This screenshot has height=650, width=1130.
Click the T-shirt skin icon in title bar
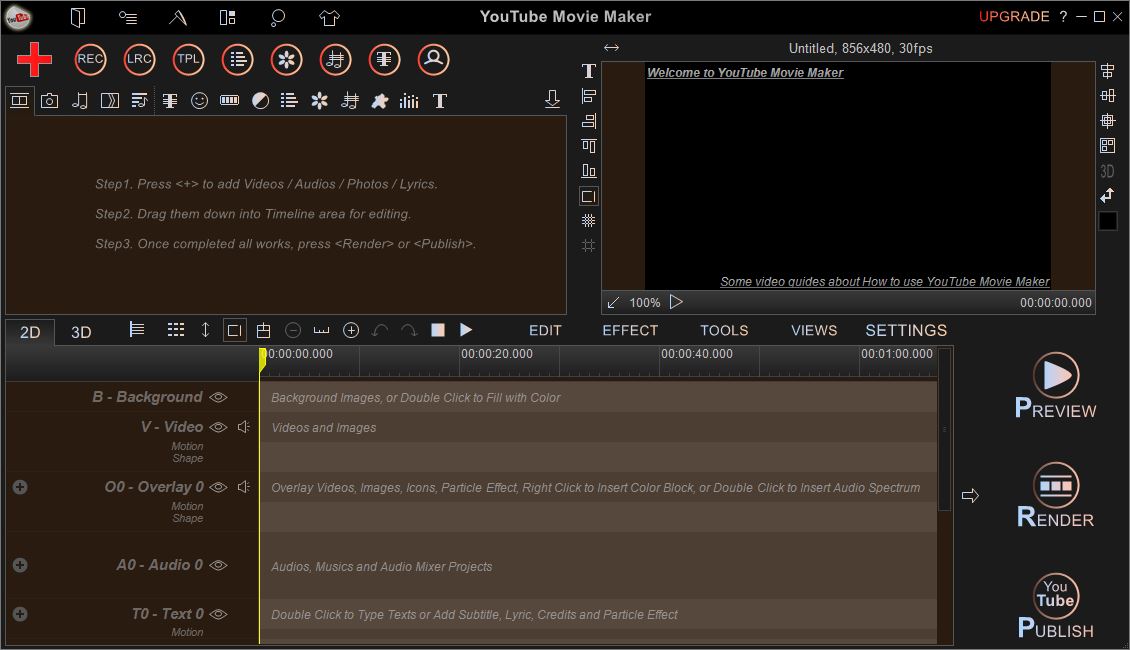pyautogui.click(x=329, y=17)
